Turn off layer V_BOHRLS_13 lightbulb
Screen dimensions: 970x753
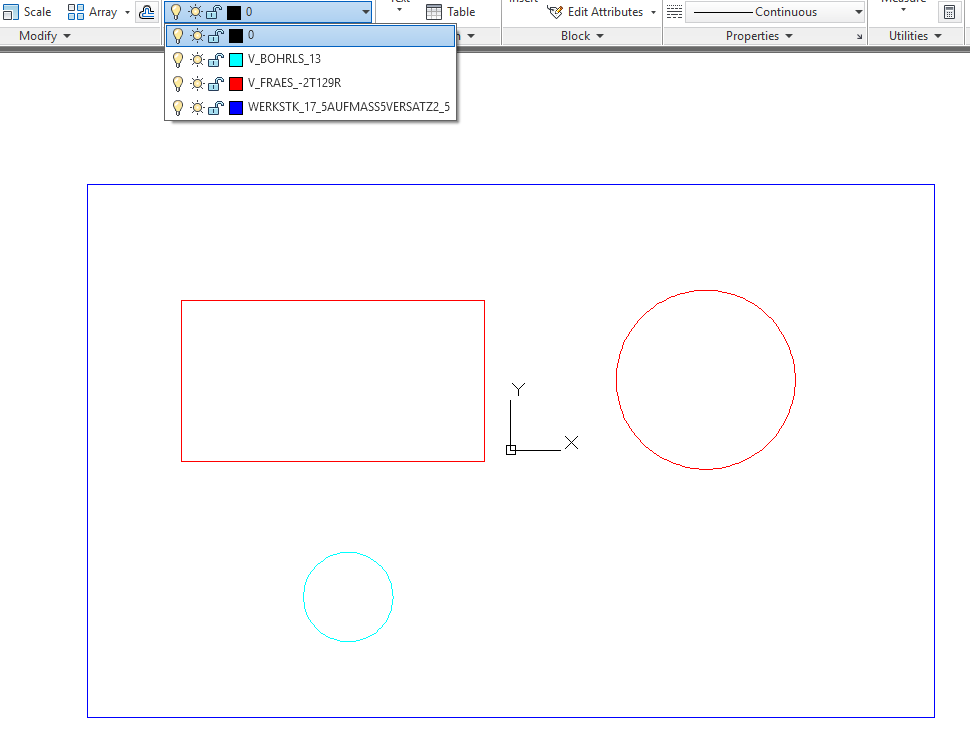click(178, 59)
